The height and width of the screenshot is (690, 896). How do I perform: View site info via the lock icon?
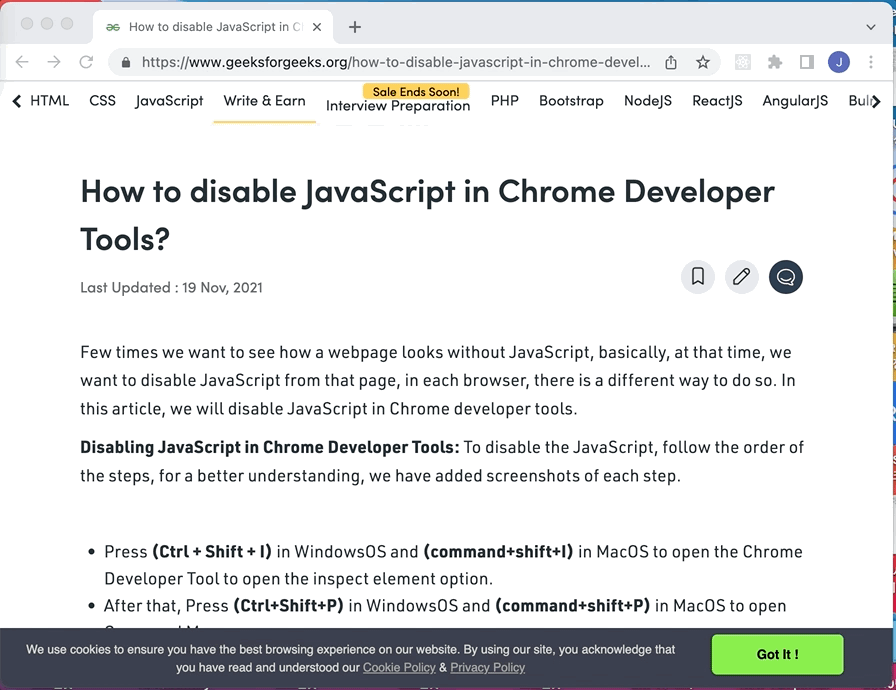[126, 62]
